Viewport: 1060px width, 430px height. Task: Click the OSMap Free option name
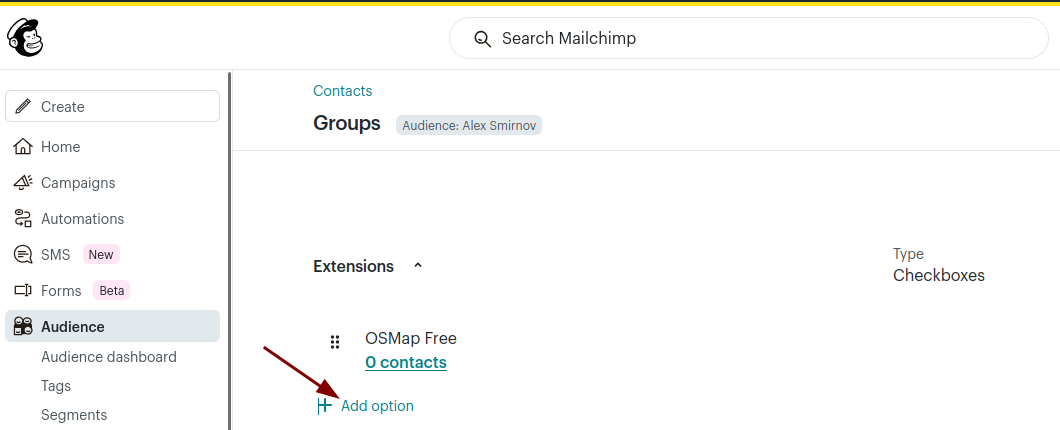pyautogui.click(x=411, y=337)
